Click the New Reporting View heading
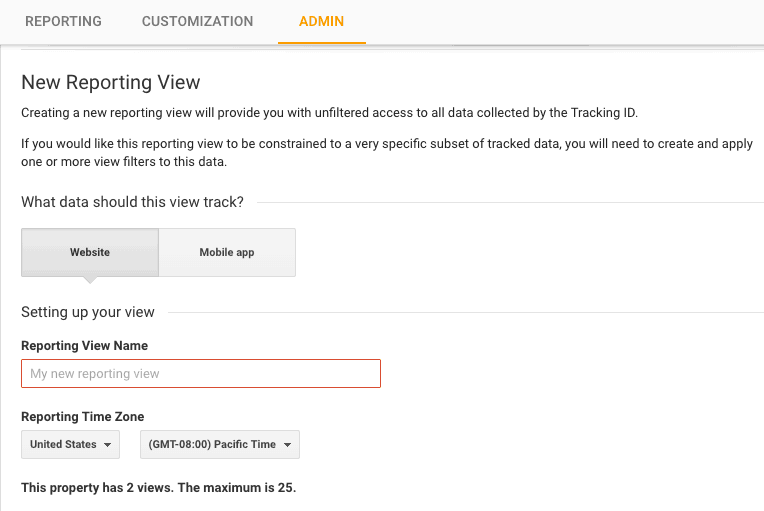This screenshot has height=511, width=764. (111, 82)
